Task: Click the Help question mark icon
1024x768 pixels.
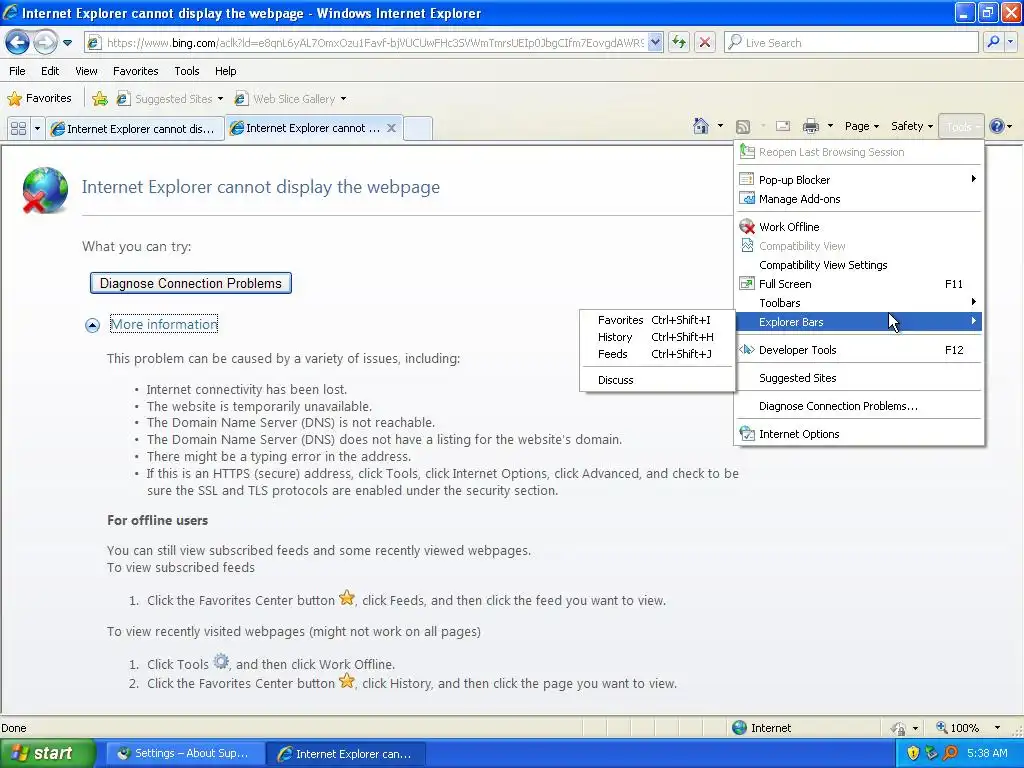Action: click(997, 126)
